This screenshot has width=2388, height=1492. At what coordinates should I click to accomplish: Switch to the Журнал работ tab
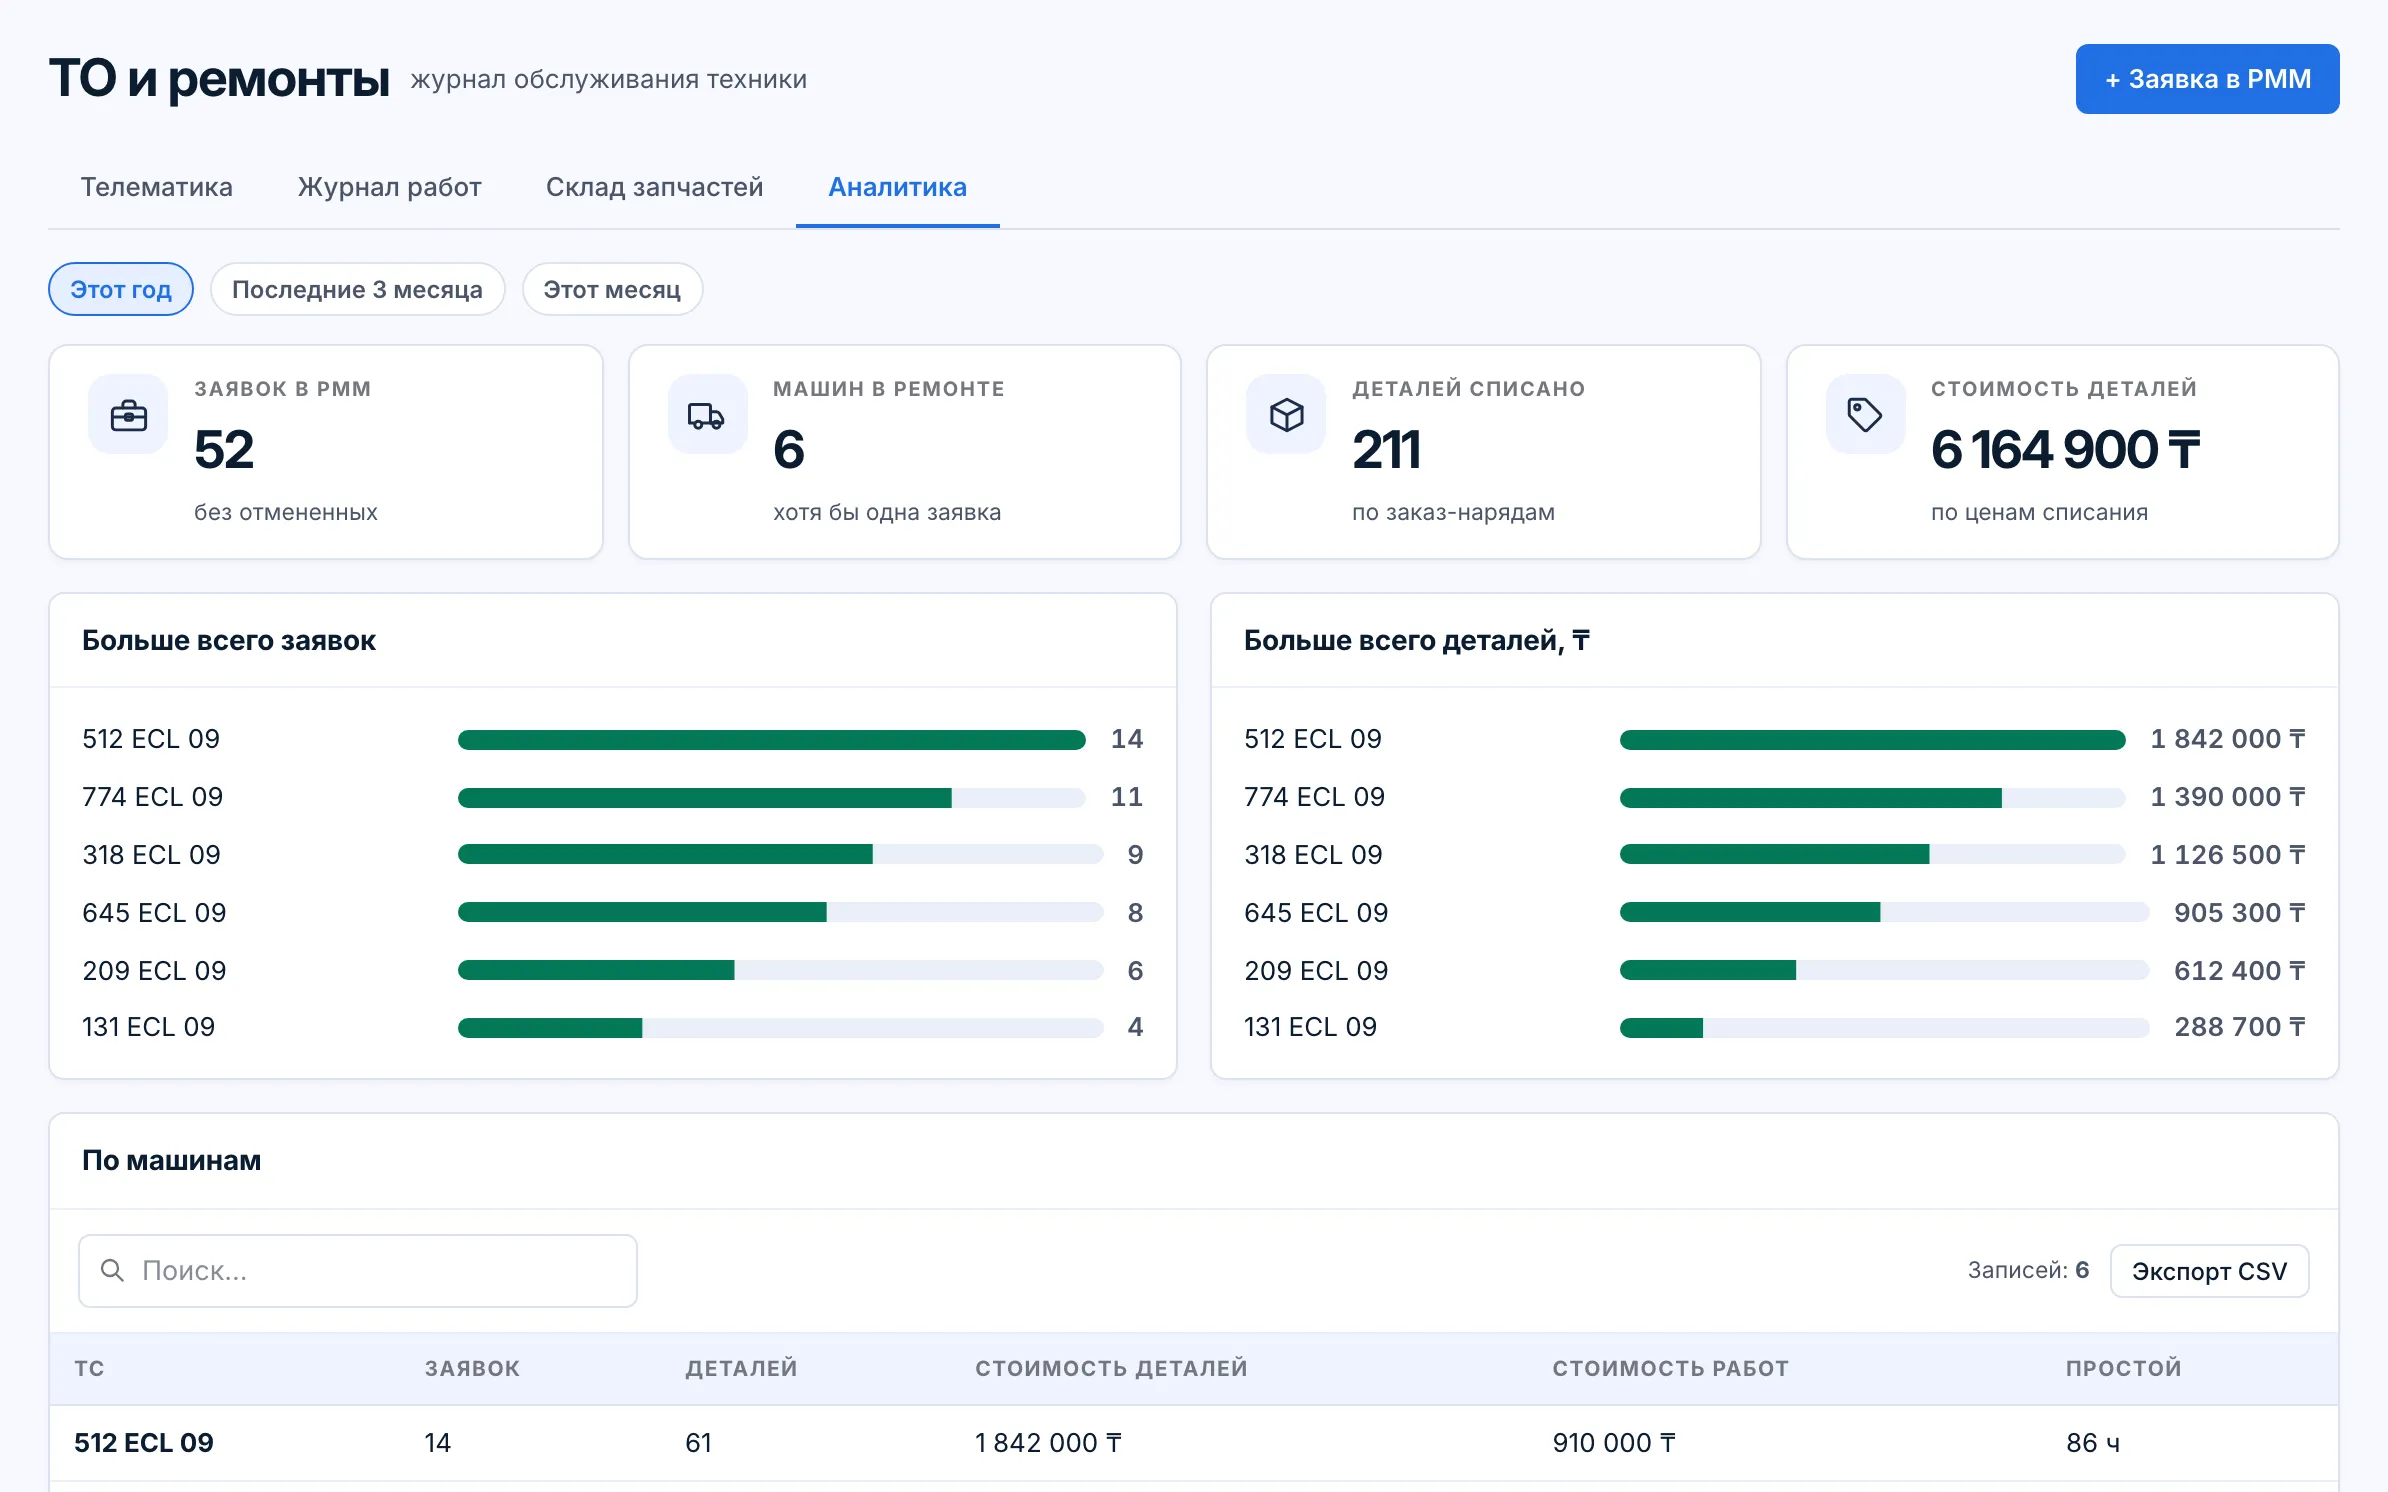[390, 187]
